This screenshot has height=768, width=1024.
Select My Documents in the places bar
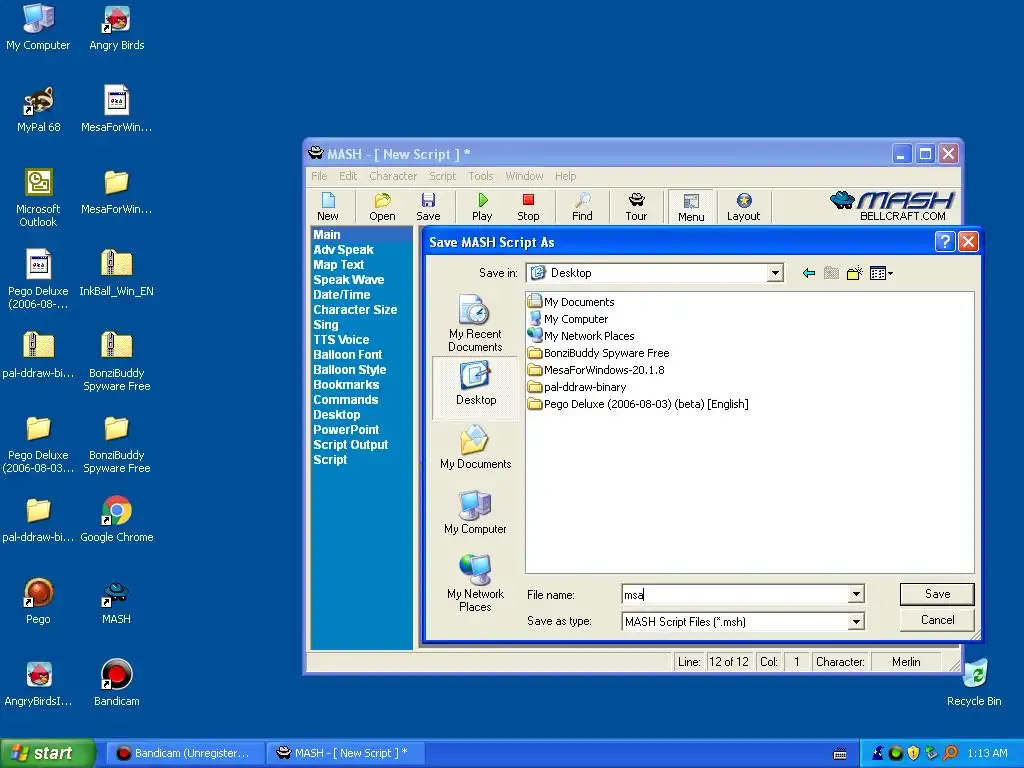coord(475,447)
